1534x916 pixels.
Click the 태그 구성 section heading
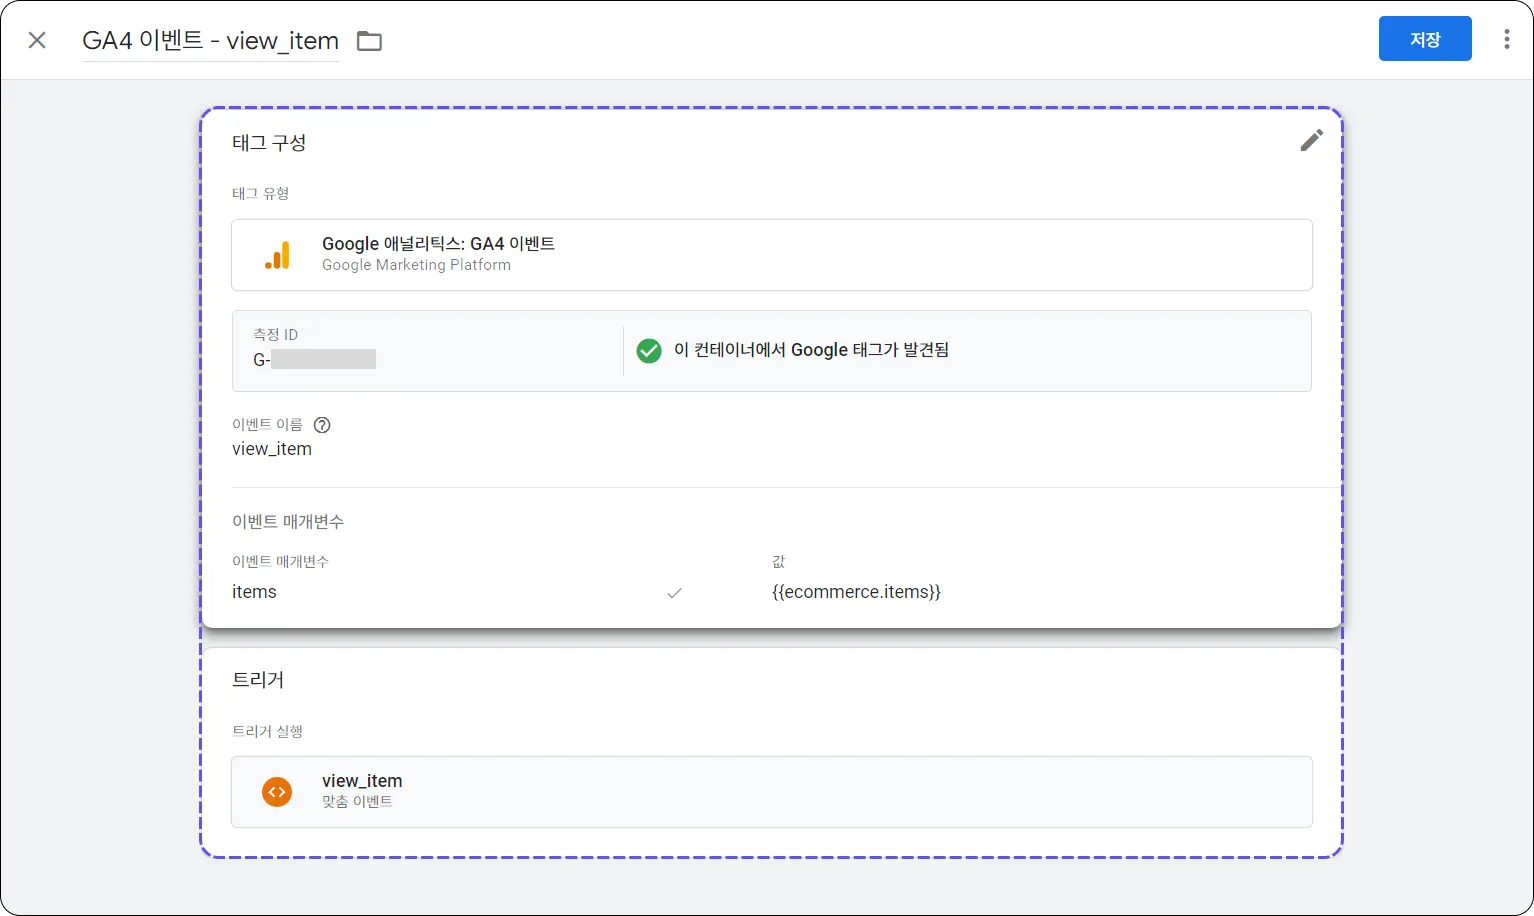(269, 142)
